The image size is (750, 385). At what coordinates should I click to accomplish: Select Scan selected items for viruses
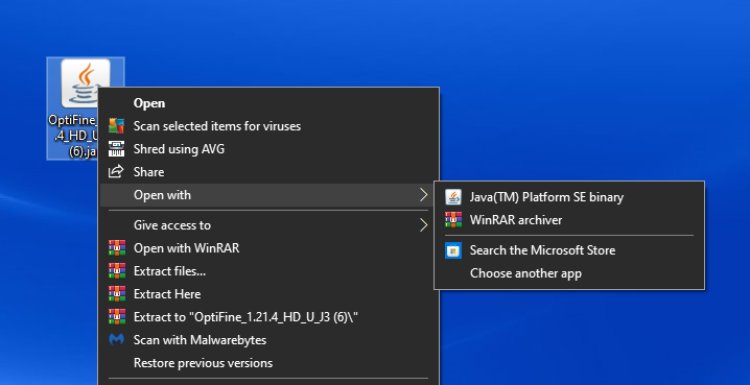click(x=269, y=126)
